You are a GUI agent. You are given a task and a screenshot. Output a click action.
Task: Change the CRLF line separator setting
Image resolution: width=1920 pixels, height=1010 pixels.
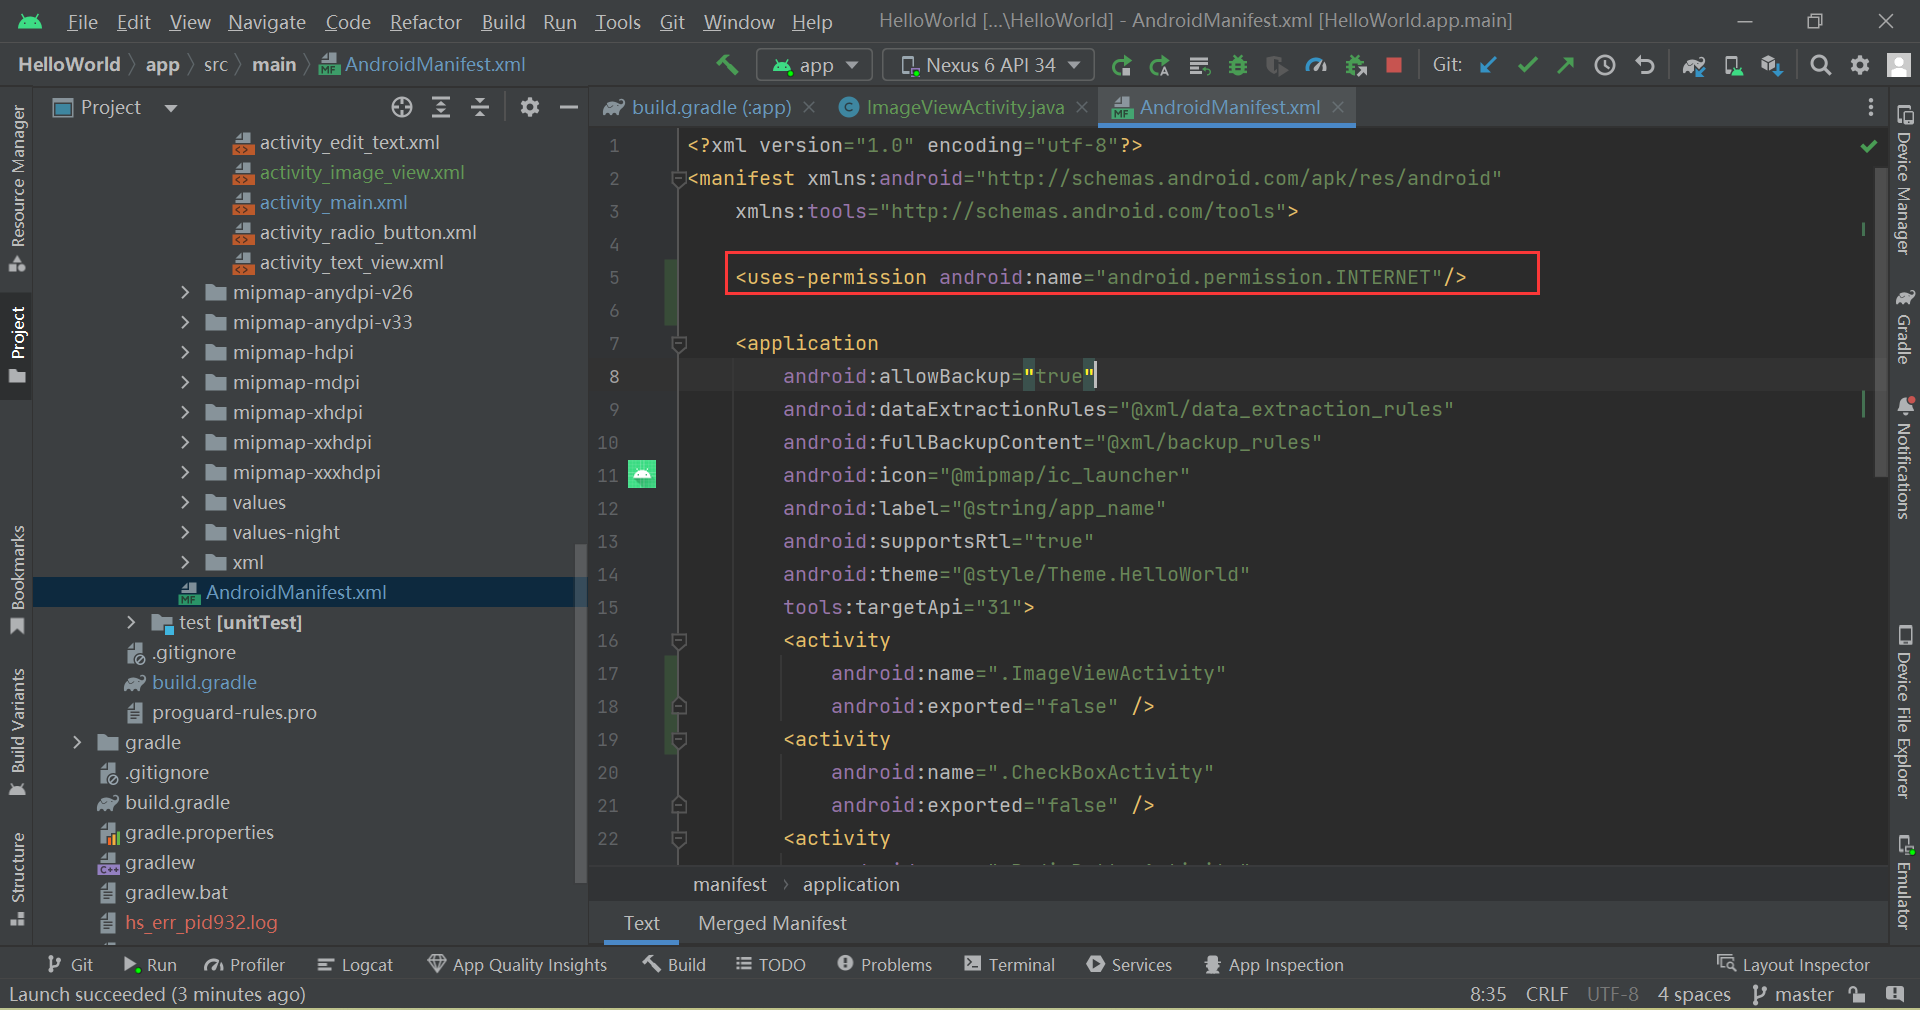click(1546, 994)
